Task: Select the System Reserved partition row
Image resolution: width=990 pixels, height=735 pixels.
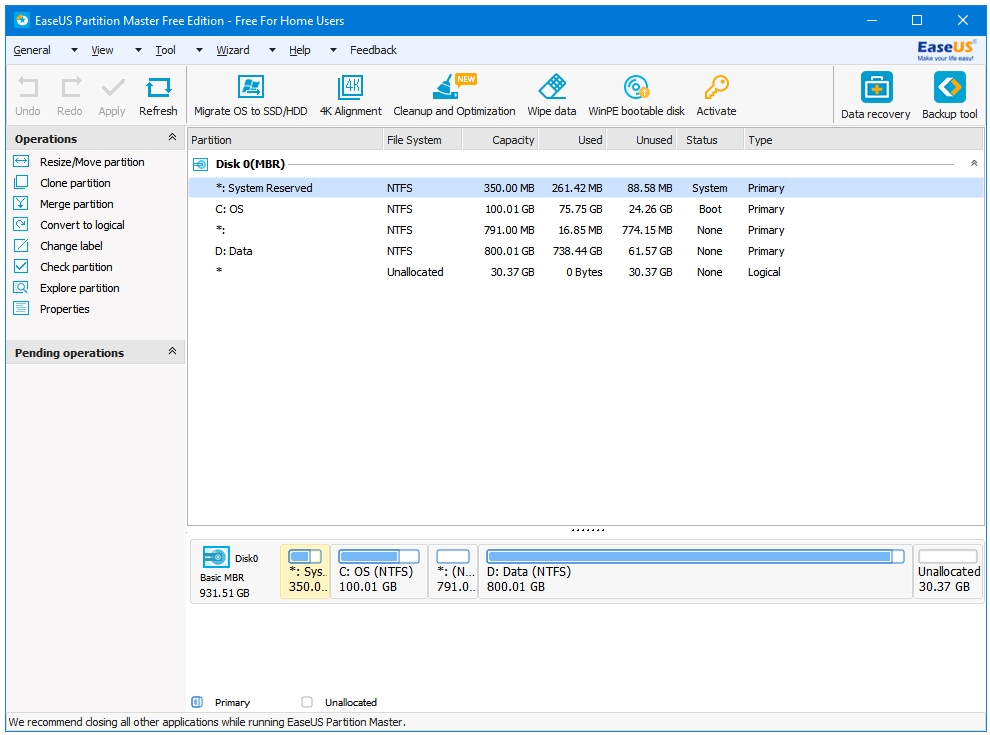Action: (x=585, y=188)
